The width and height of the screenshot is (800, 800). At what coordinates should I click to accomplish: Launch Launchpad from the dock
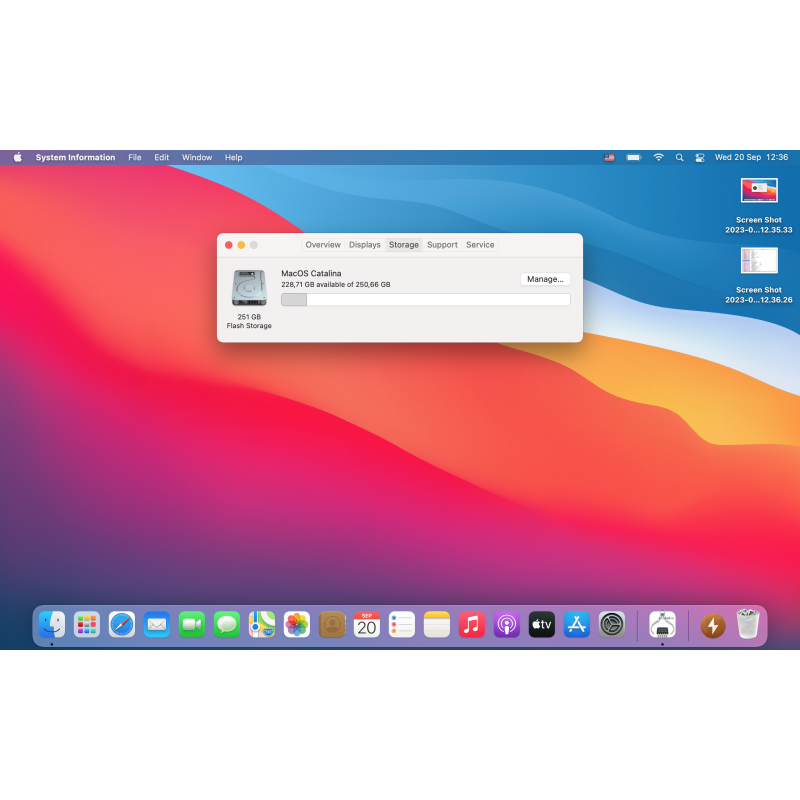(87, 625)
